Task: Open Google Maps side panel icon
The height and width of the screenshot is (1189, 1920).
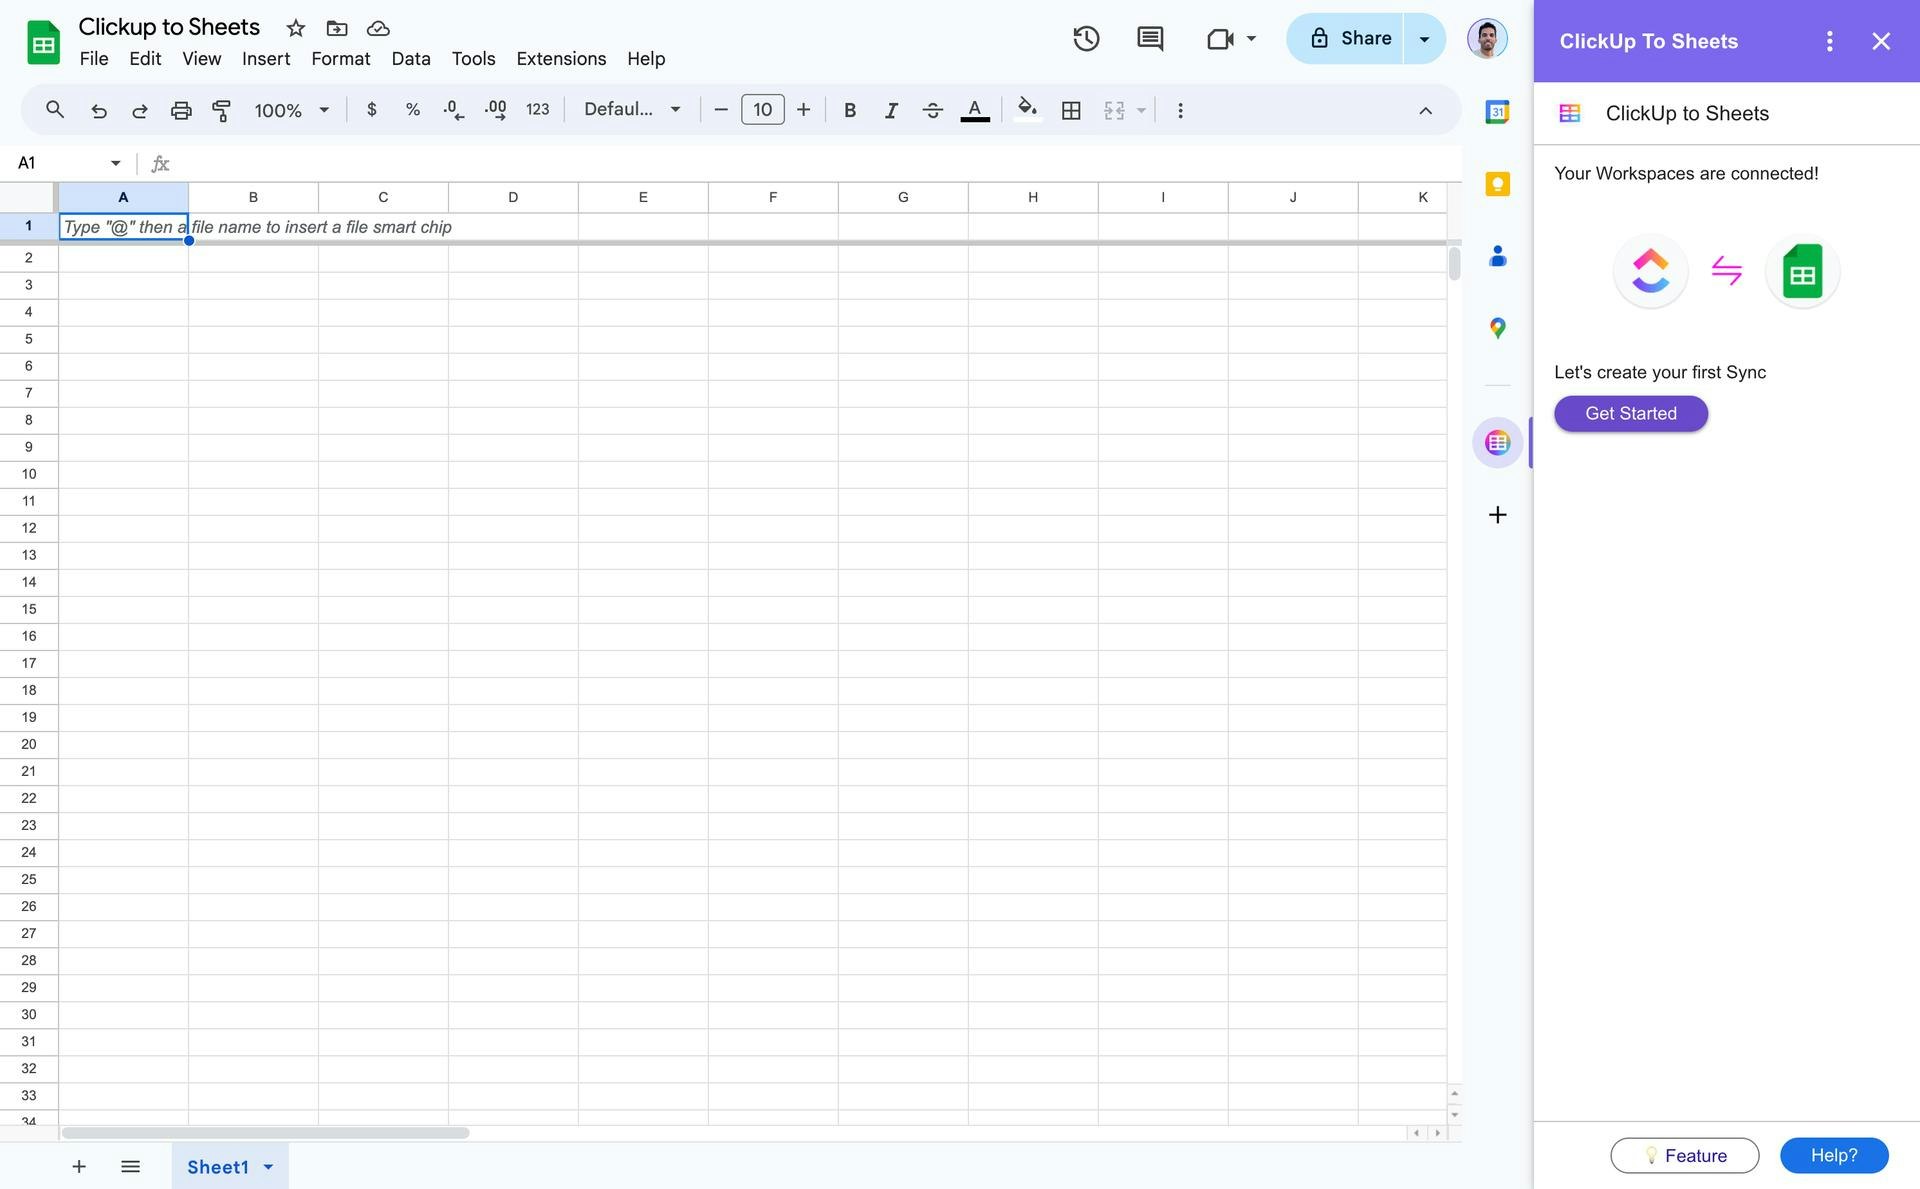Action: (1497, 328)
